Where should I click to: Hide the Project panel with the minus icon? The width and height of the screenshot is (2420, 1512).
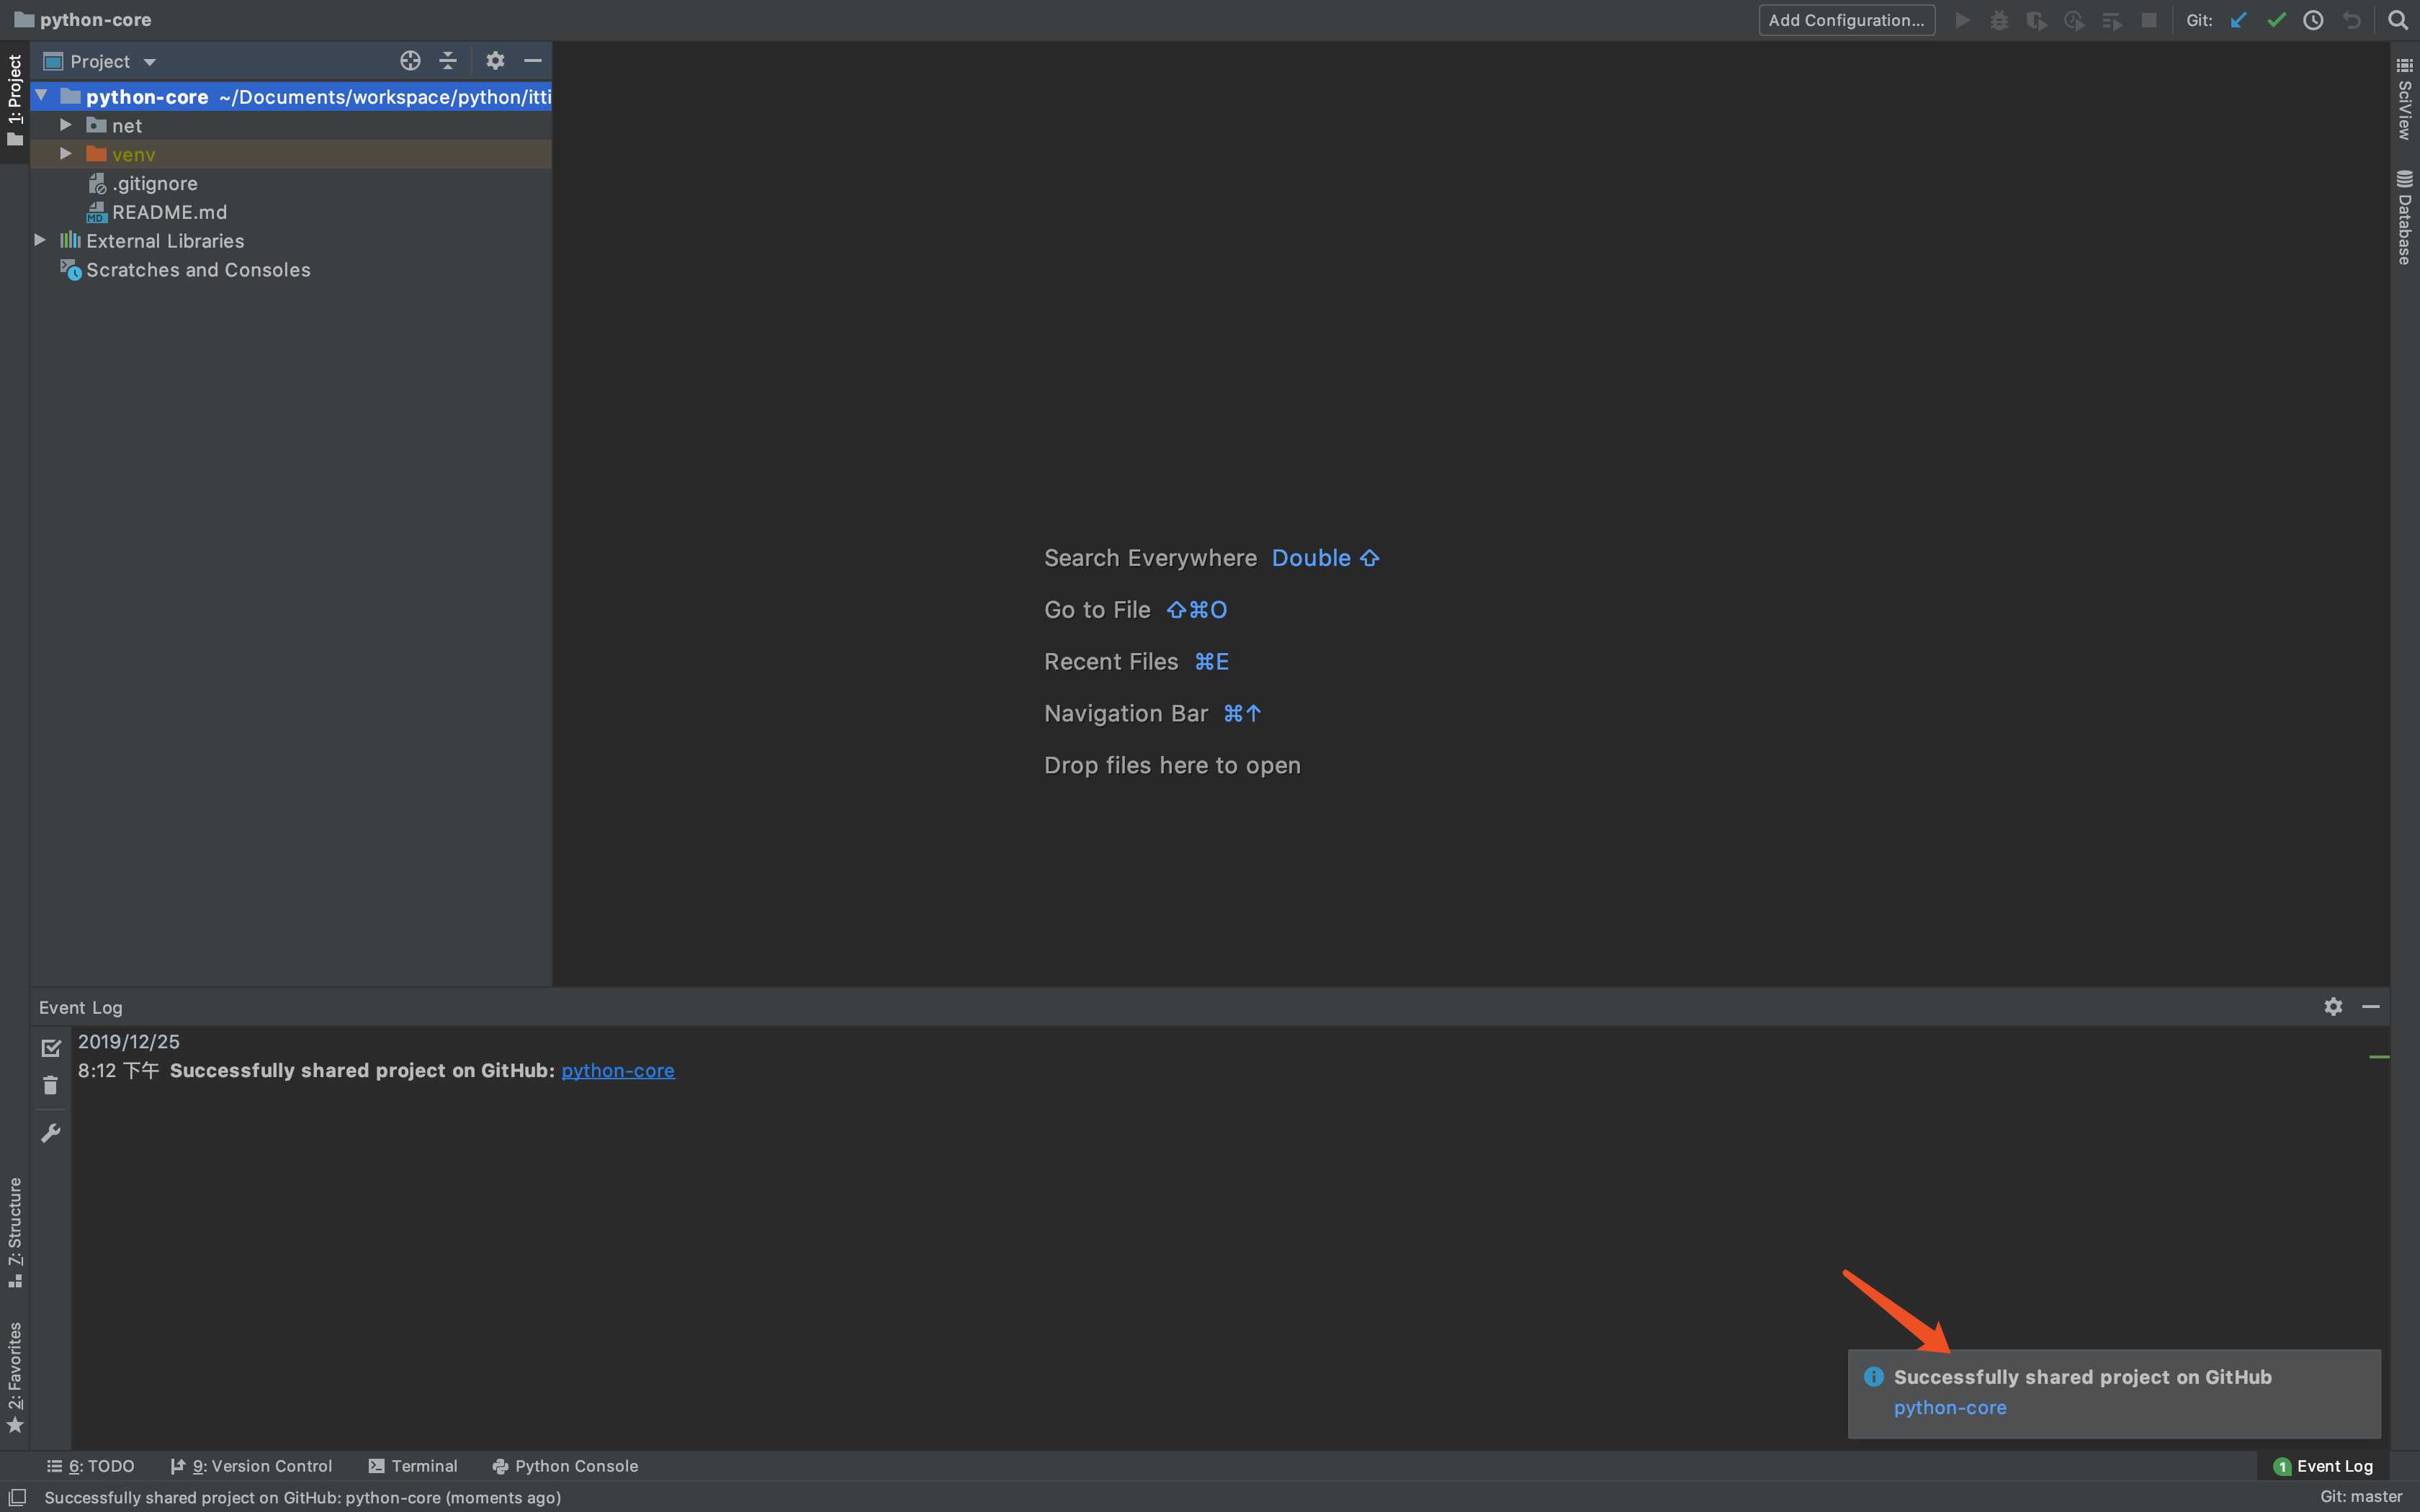533,61
